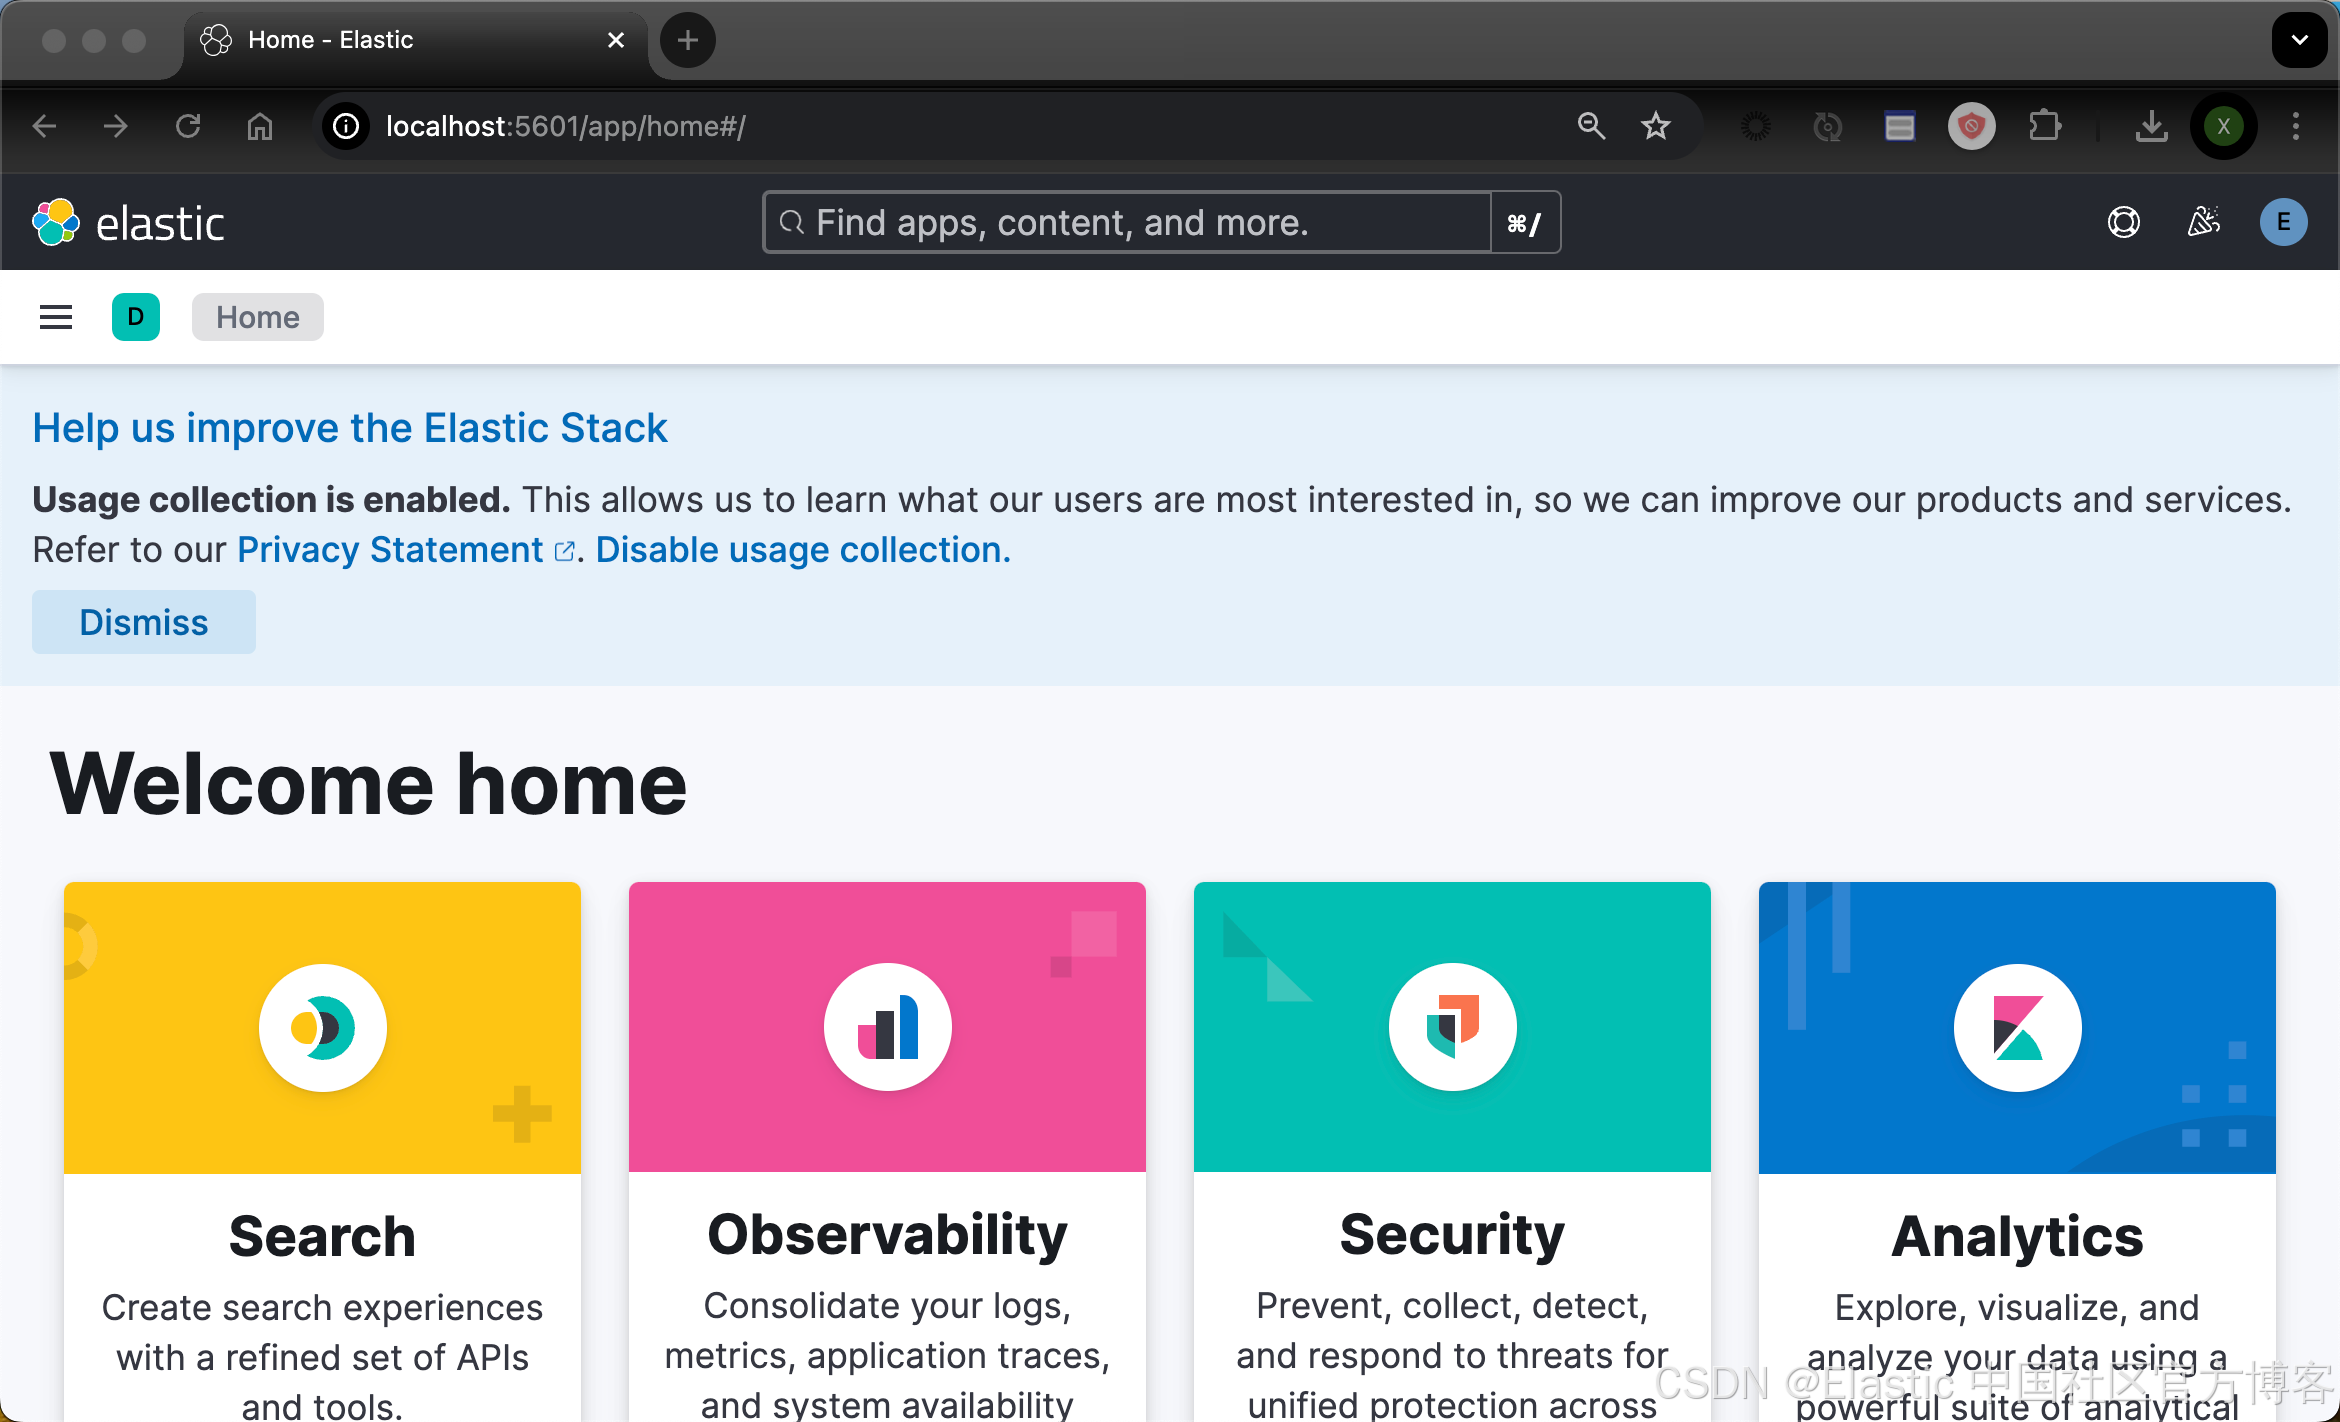Open the Privacy Statement link

click(406, 550)
